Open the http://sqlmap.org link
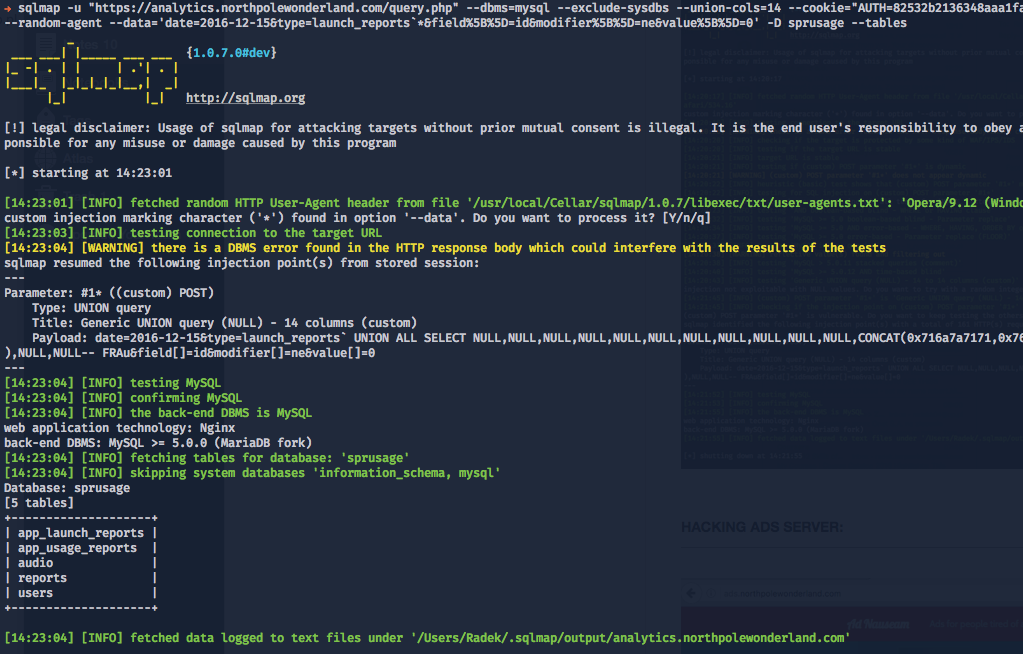Screen dimensions: 1023x654 pos(245,98)
